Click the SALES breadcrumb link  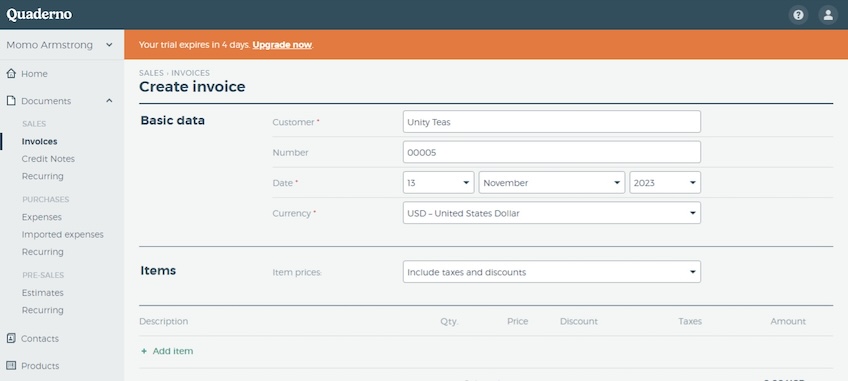coord(151,73)
